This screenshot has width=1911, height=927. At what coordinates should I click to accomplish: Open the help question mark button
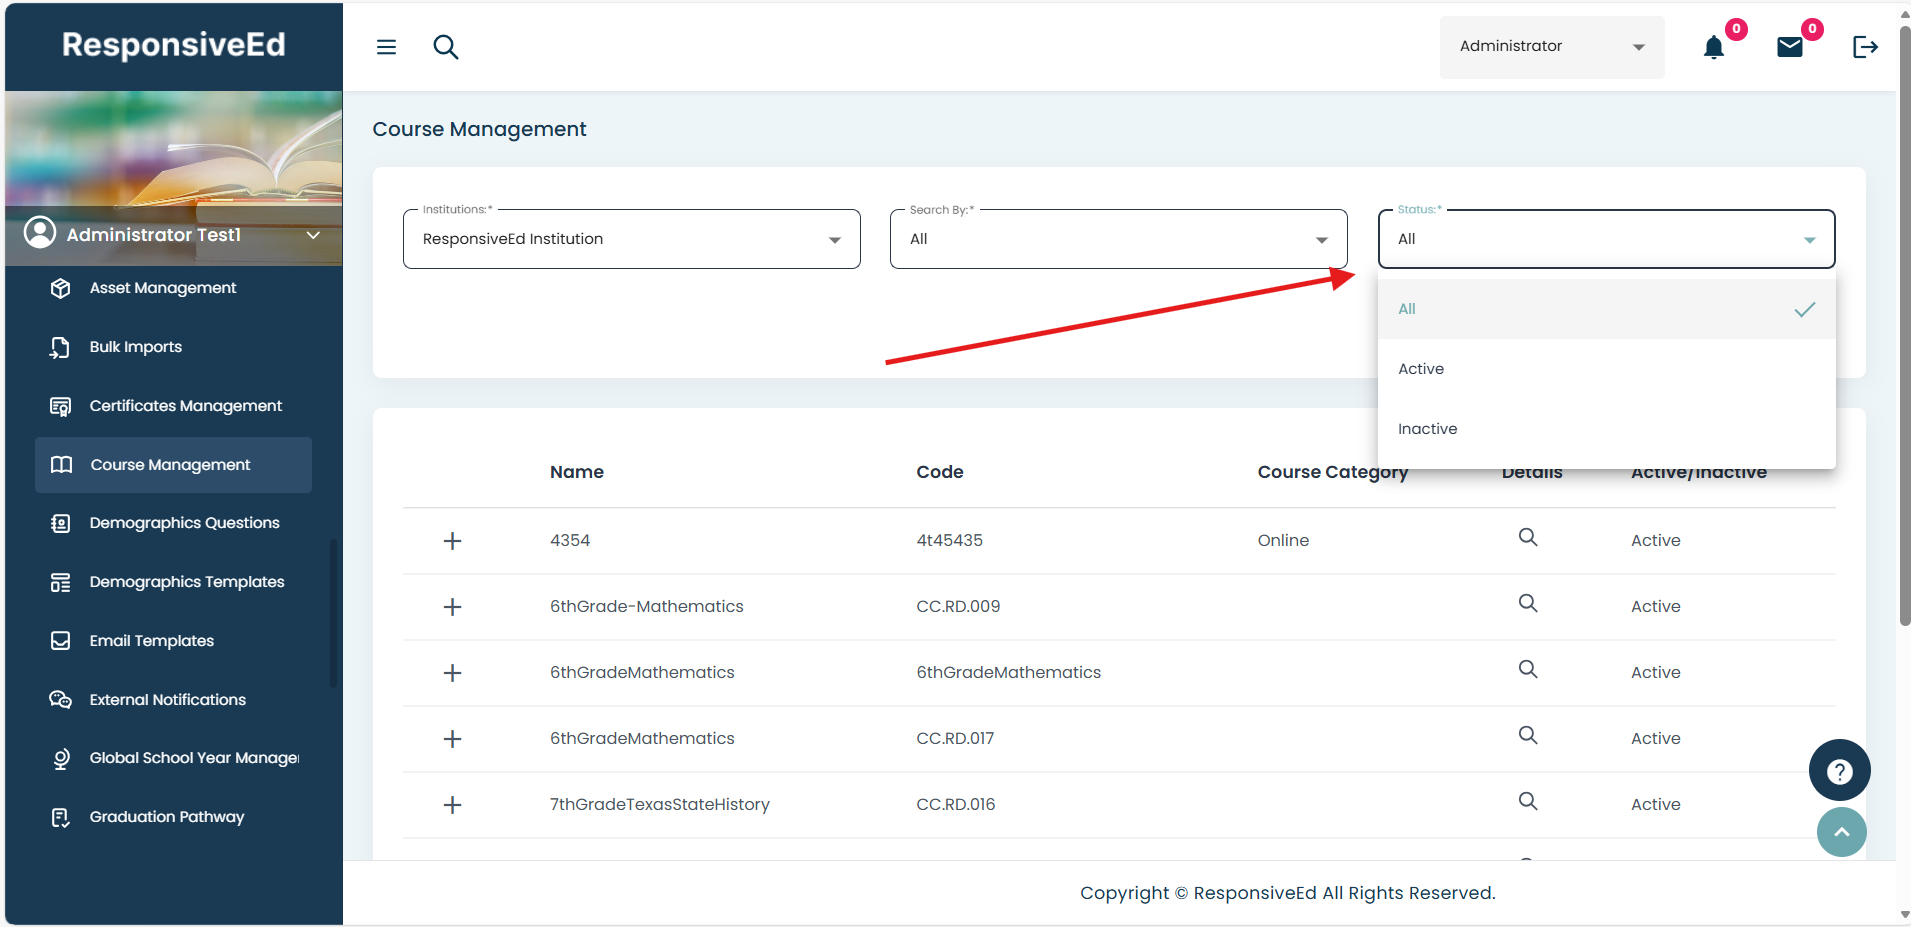coord(1839,771)
